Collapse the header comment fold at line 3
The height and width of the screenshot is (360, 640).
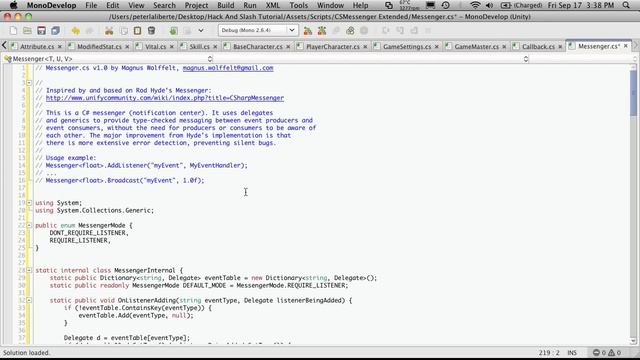click(x=29, y=83)
